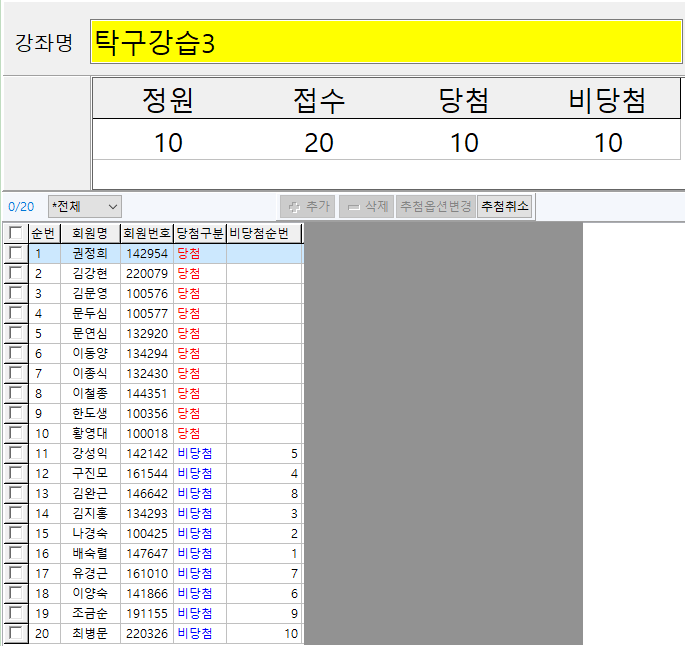Sort by the 회원번호 column header
This screenshot has height=646, width=685.
(147, 233)
